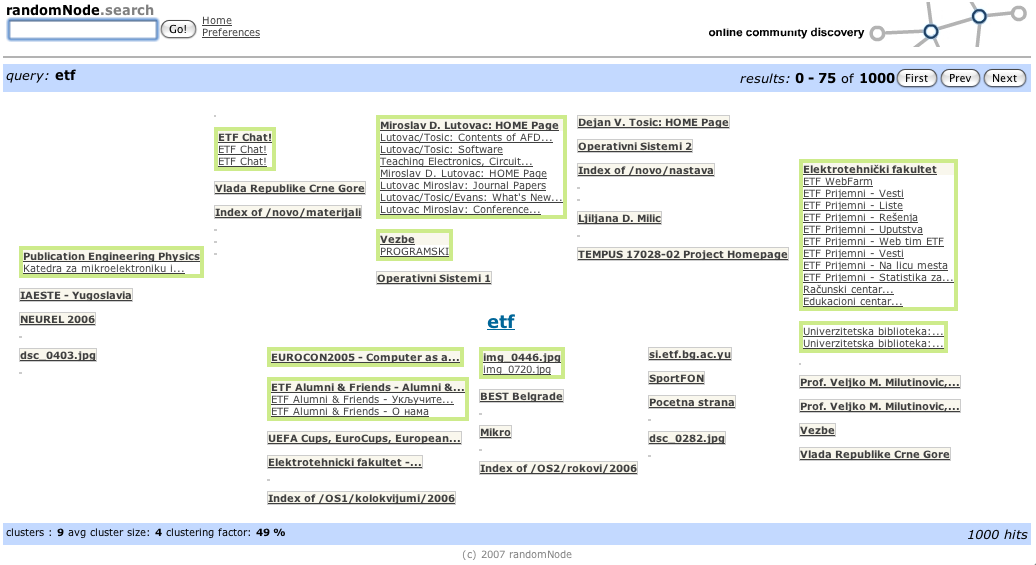
Task: Open Miroslav D. Lutovac: HOME Page heading
Action: click(469, 126)
